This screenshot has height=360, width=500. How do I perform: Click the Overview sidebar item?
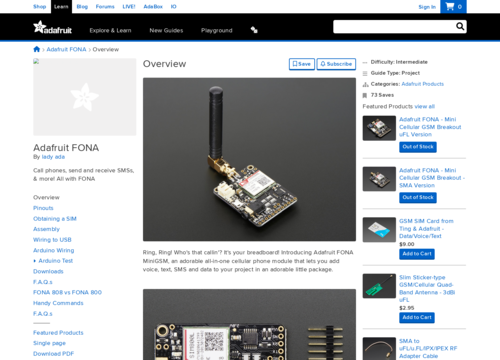46,197
